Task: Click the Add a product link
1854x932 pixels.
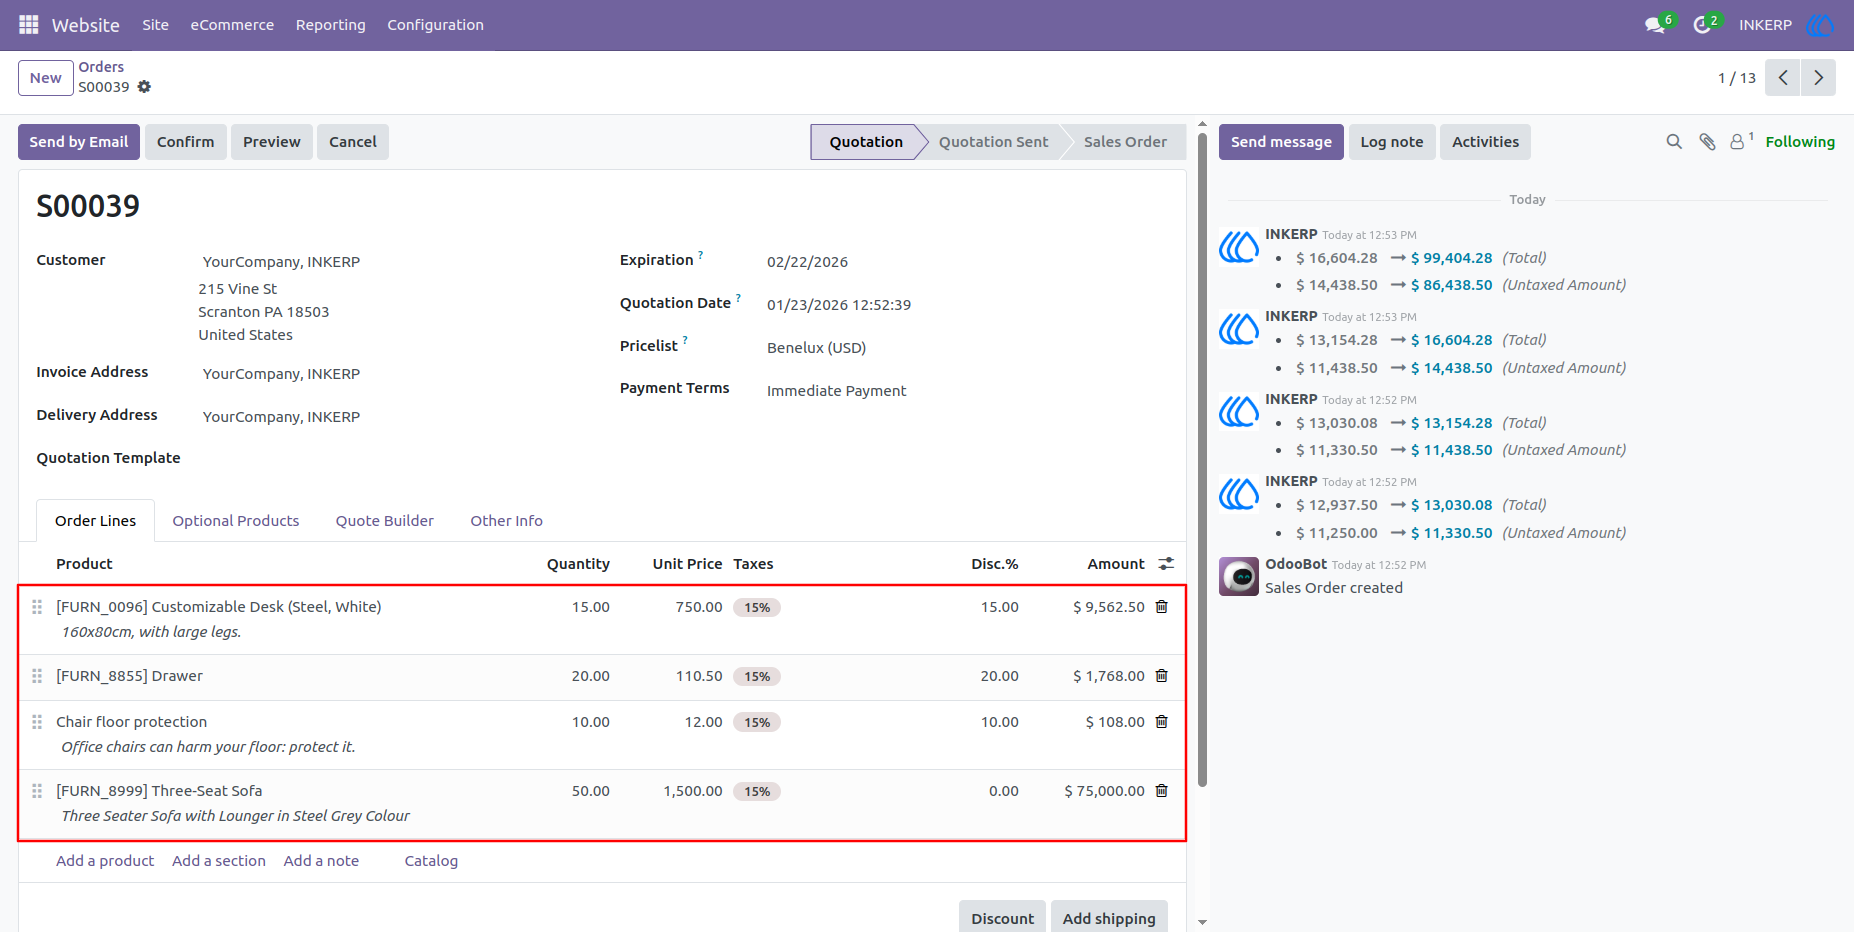Action: 105,861
